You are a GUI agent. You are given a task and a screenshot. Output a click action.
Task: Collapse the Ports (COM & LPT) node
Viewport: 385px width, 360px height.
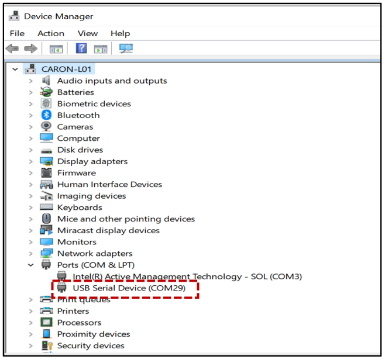tap(31, 265)
